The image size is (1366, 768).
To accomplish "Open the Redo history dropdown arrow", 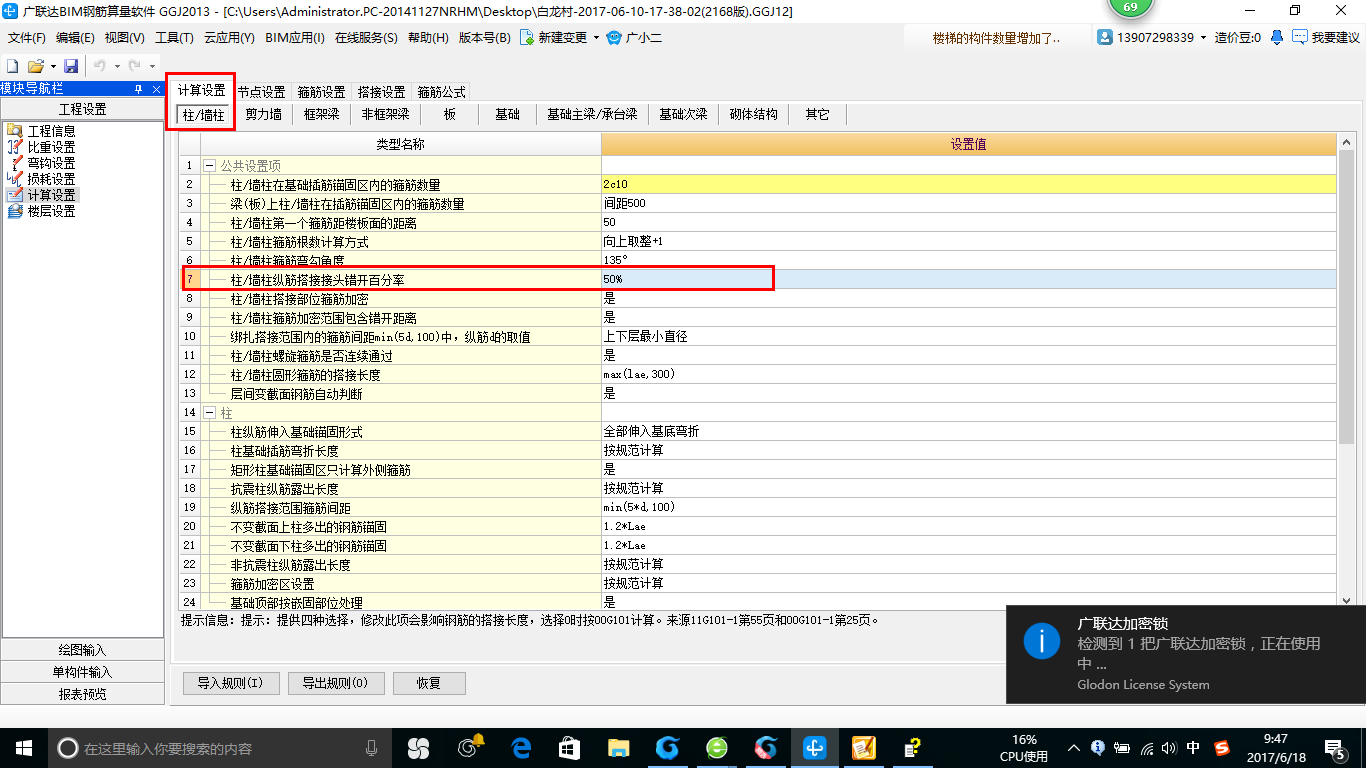I will 150,66.
